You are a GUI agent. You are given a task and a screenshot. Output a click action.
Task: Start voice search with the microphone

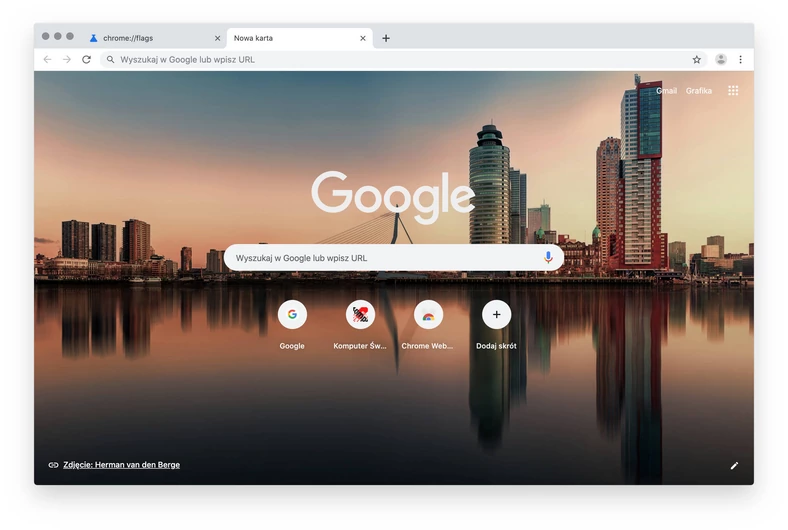click(548, 257)
